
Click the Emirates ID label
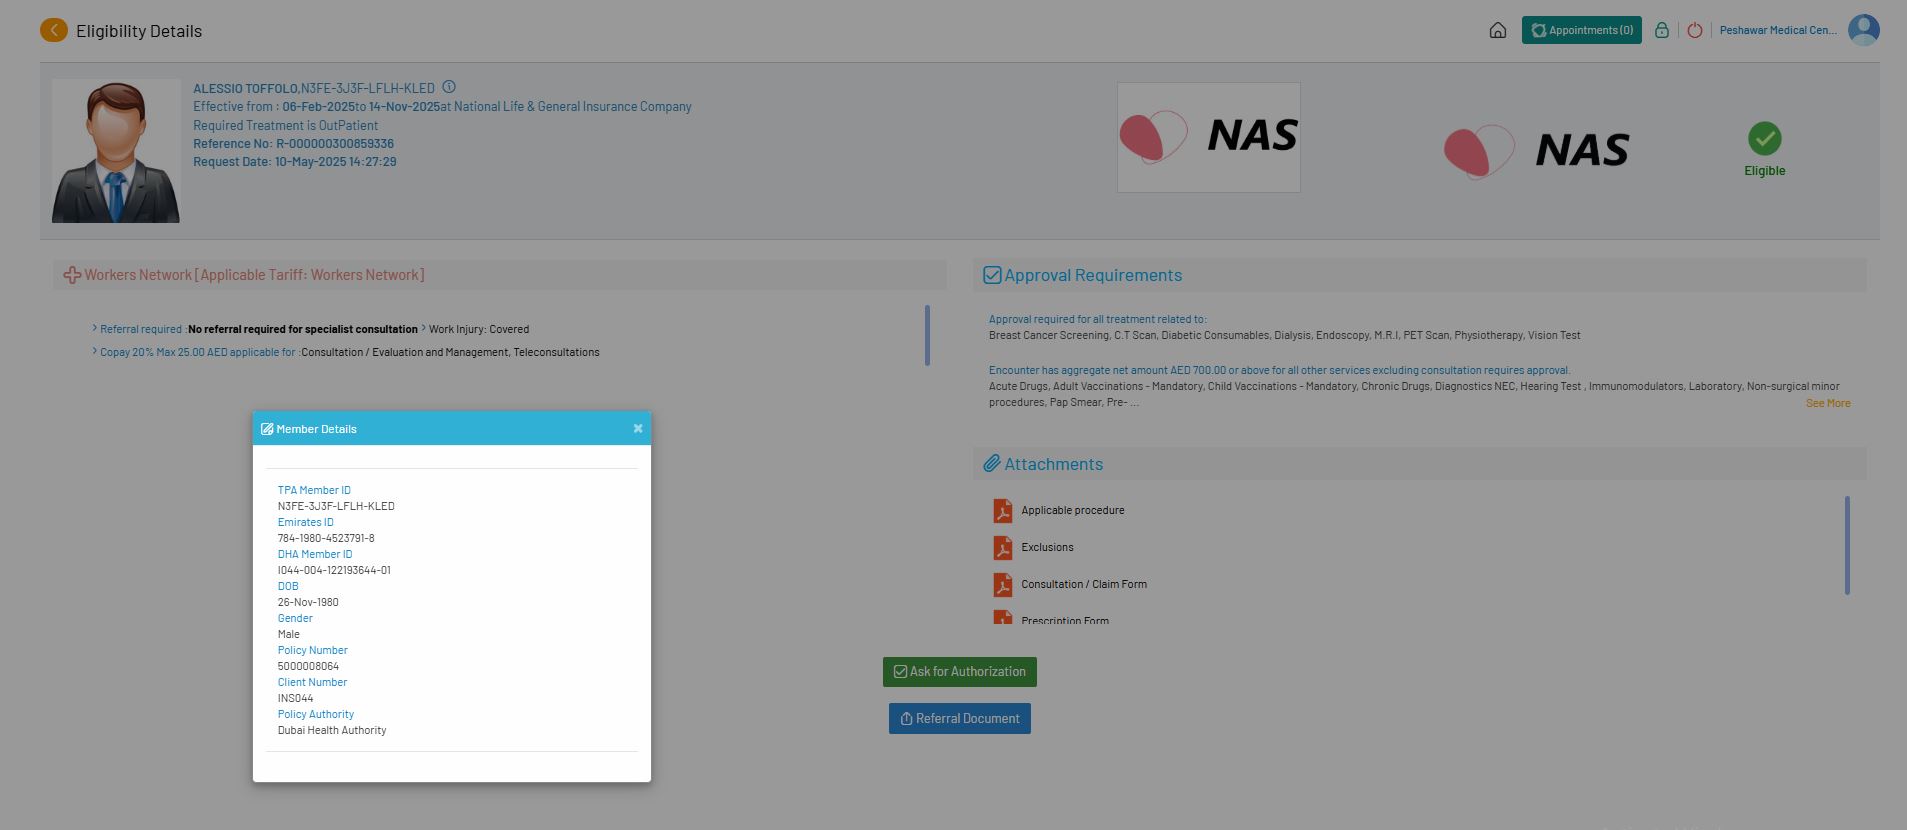pos(306,522)
